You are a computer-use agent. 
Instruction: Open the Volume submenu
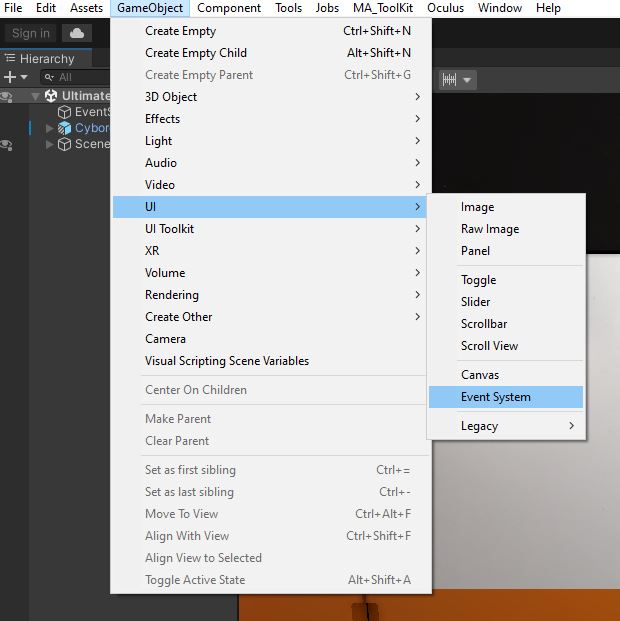tap(270, 273)
